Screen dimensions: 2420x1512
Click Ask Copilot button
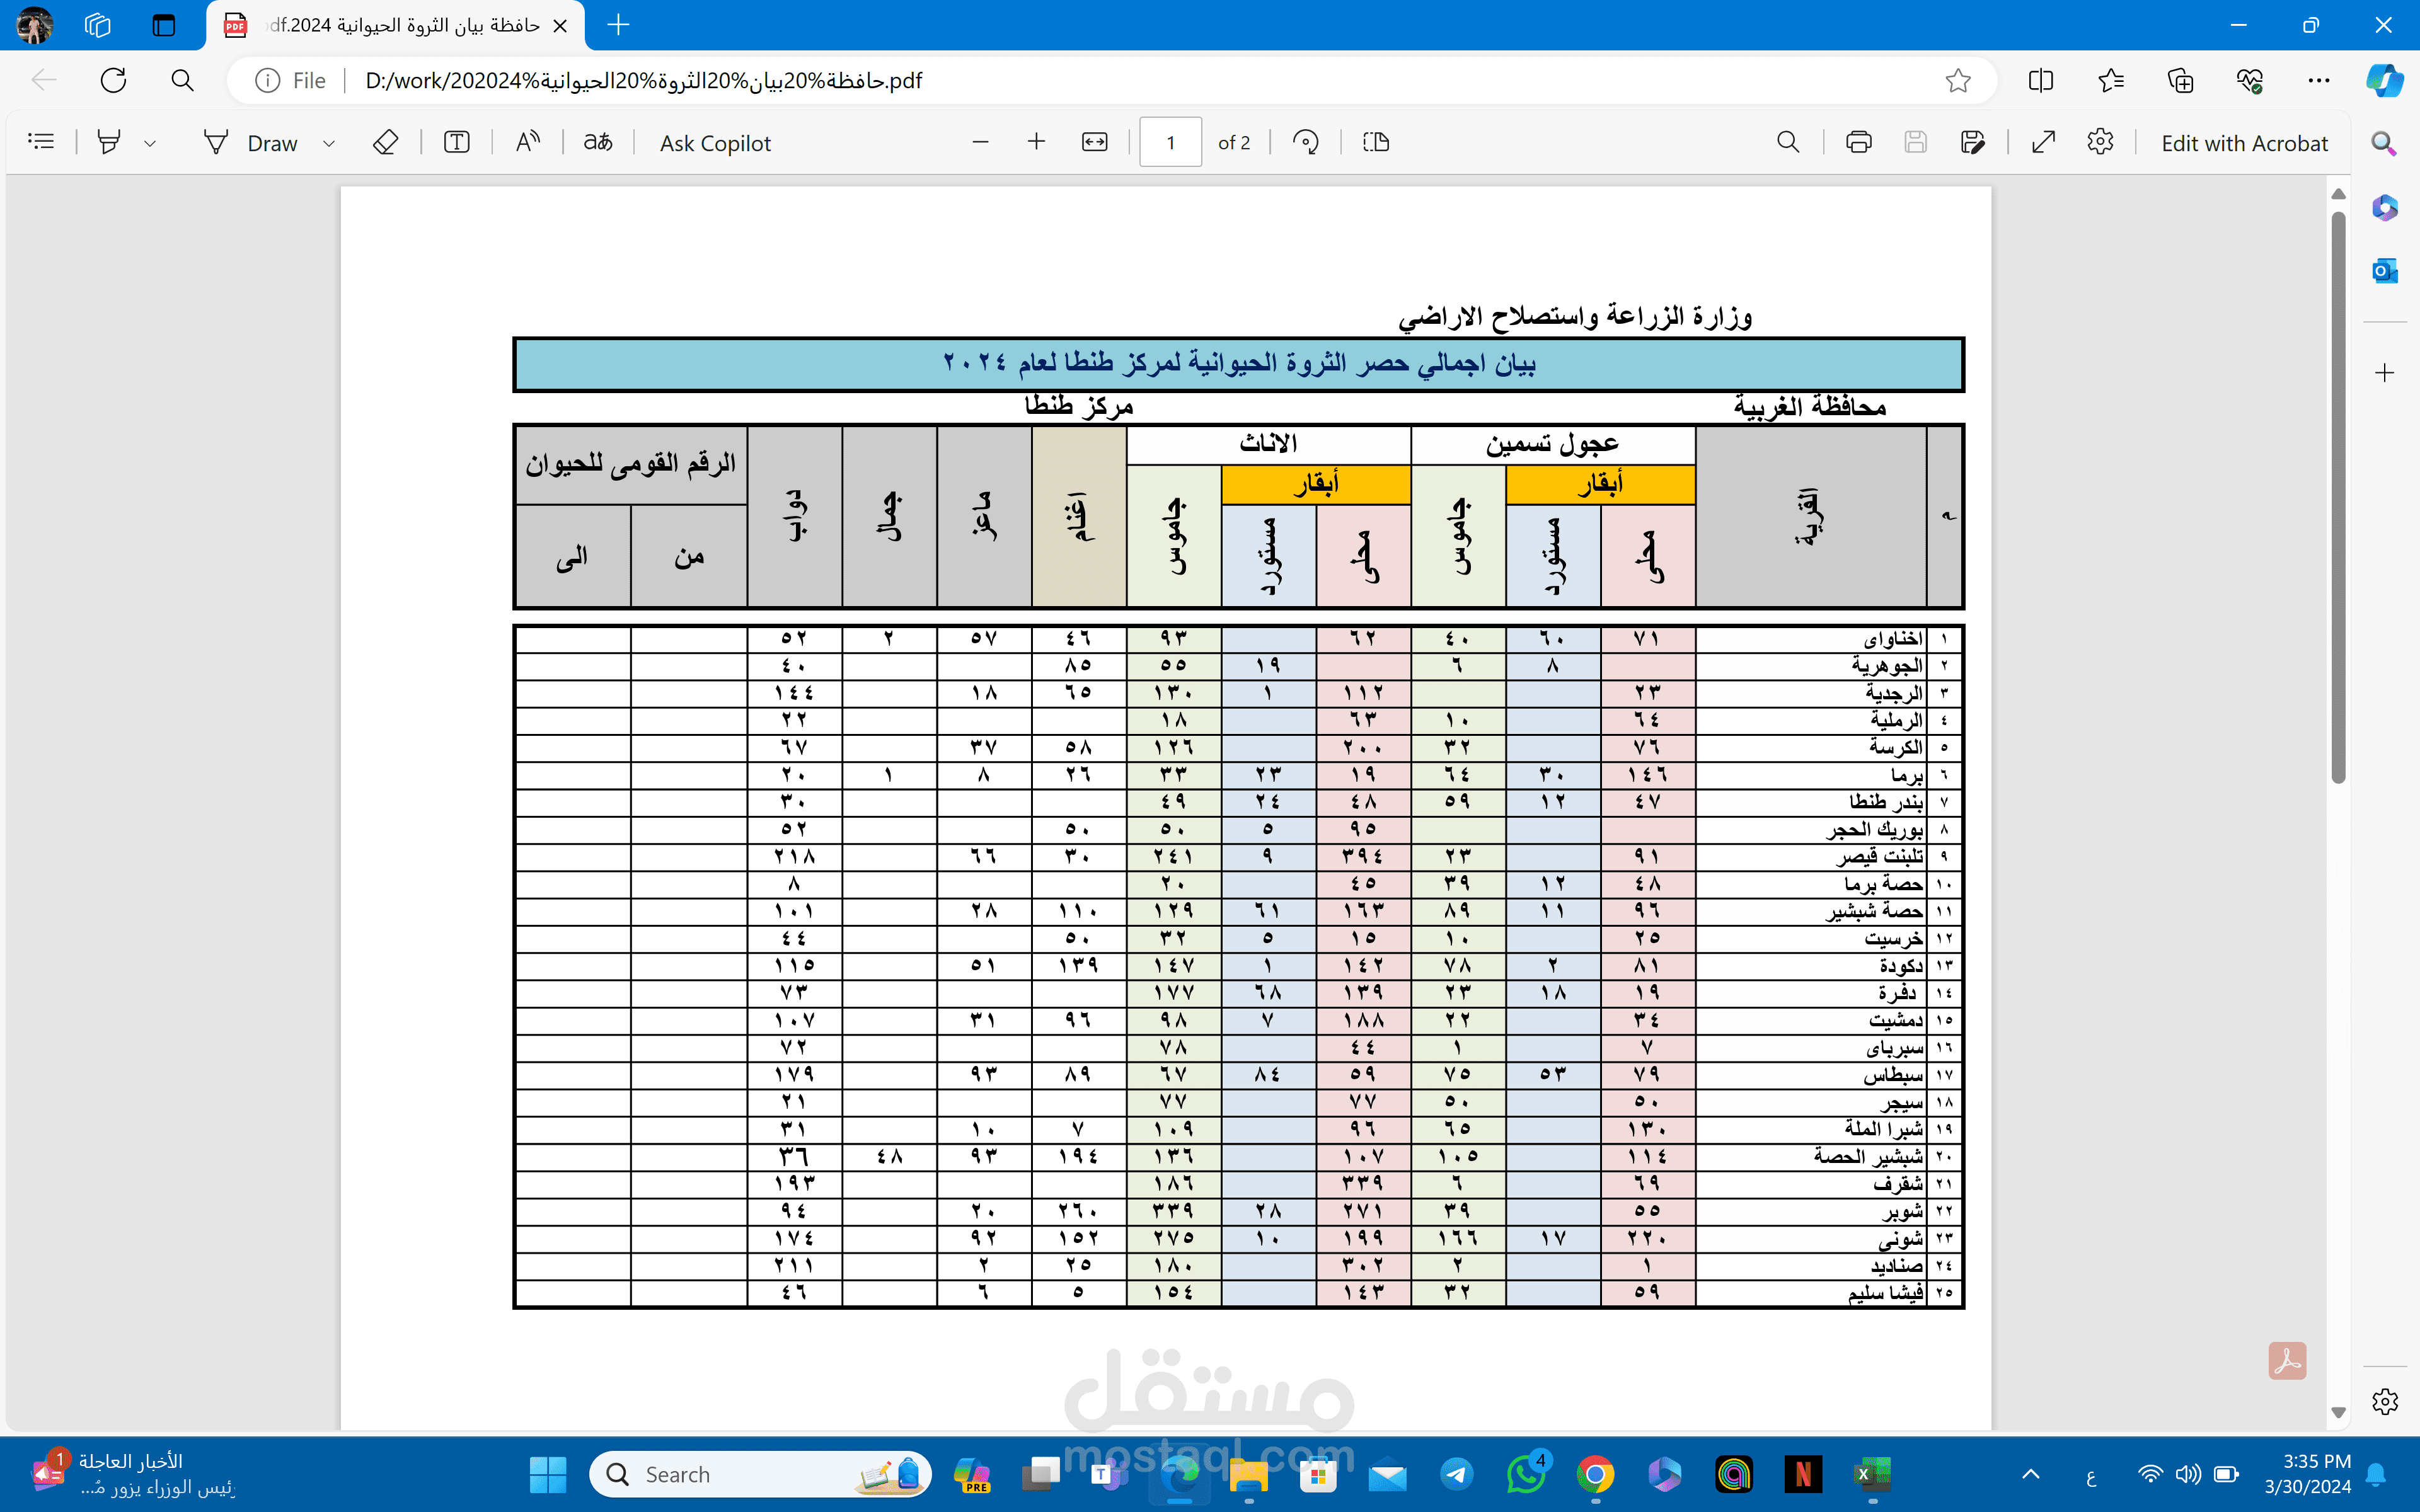[x=715, y=143]
